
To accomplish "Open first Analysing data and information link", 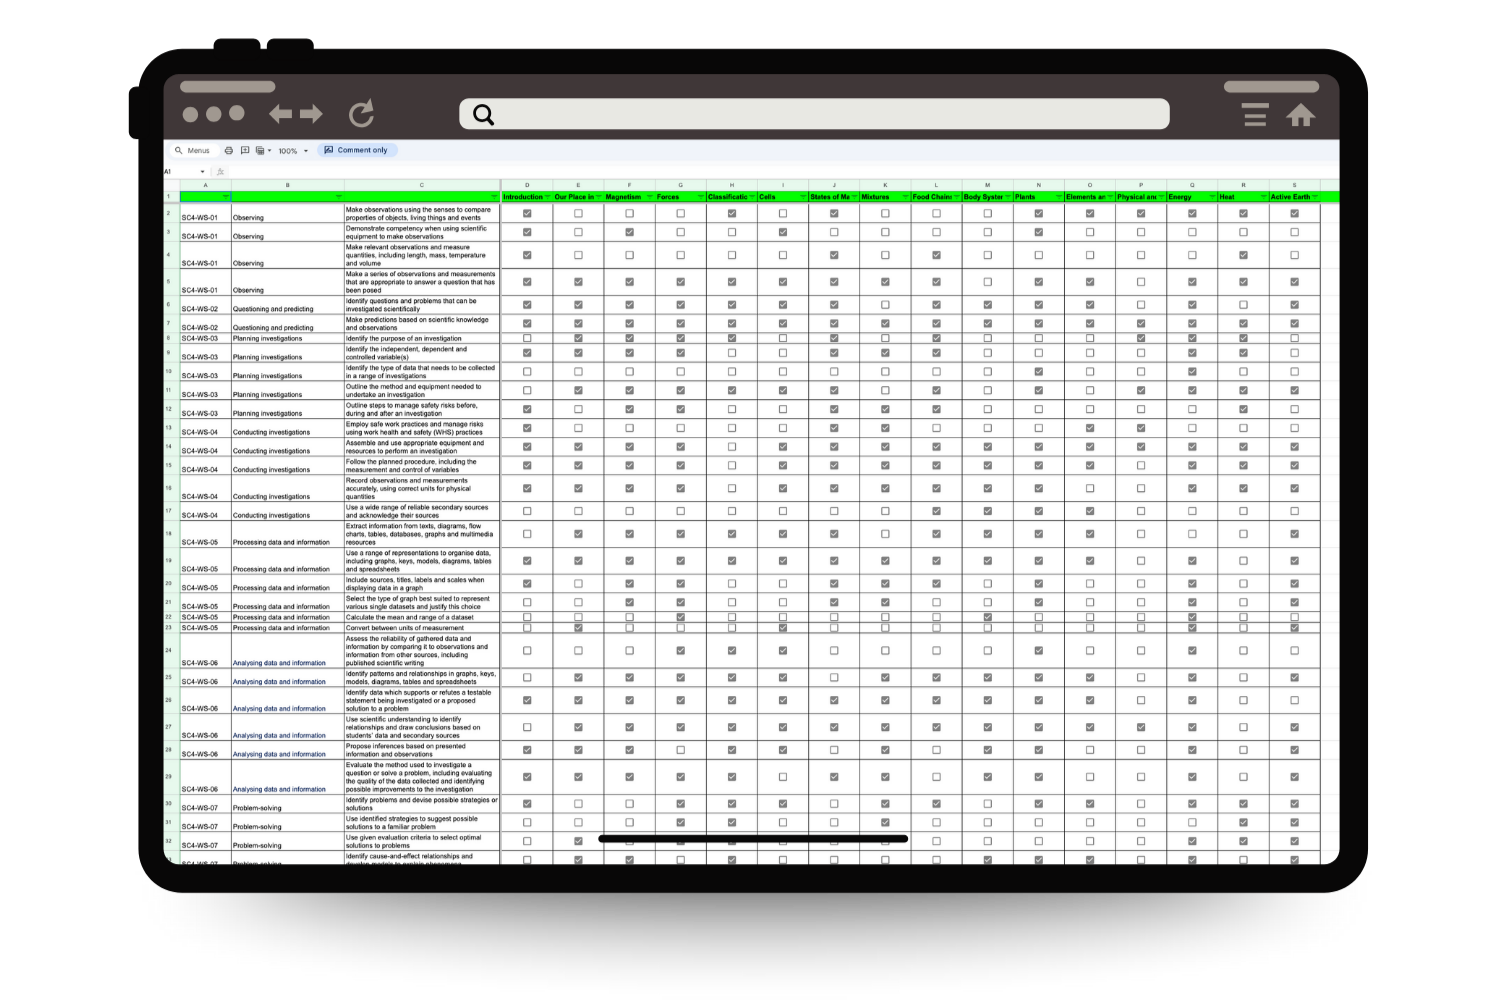I will click(279, 663).
